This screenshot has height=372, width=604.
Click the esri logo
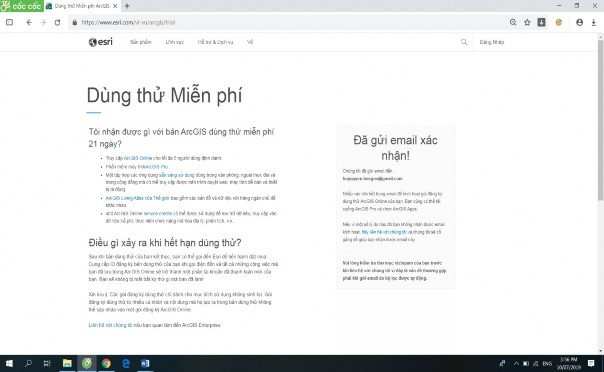101,42
